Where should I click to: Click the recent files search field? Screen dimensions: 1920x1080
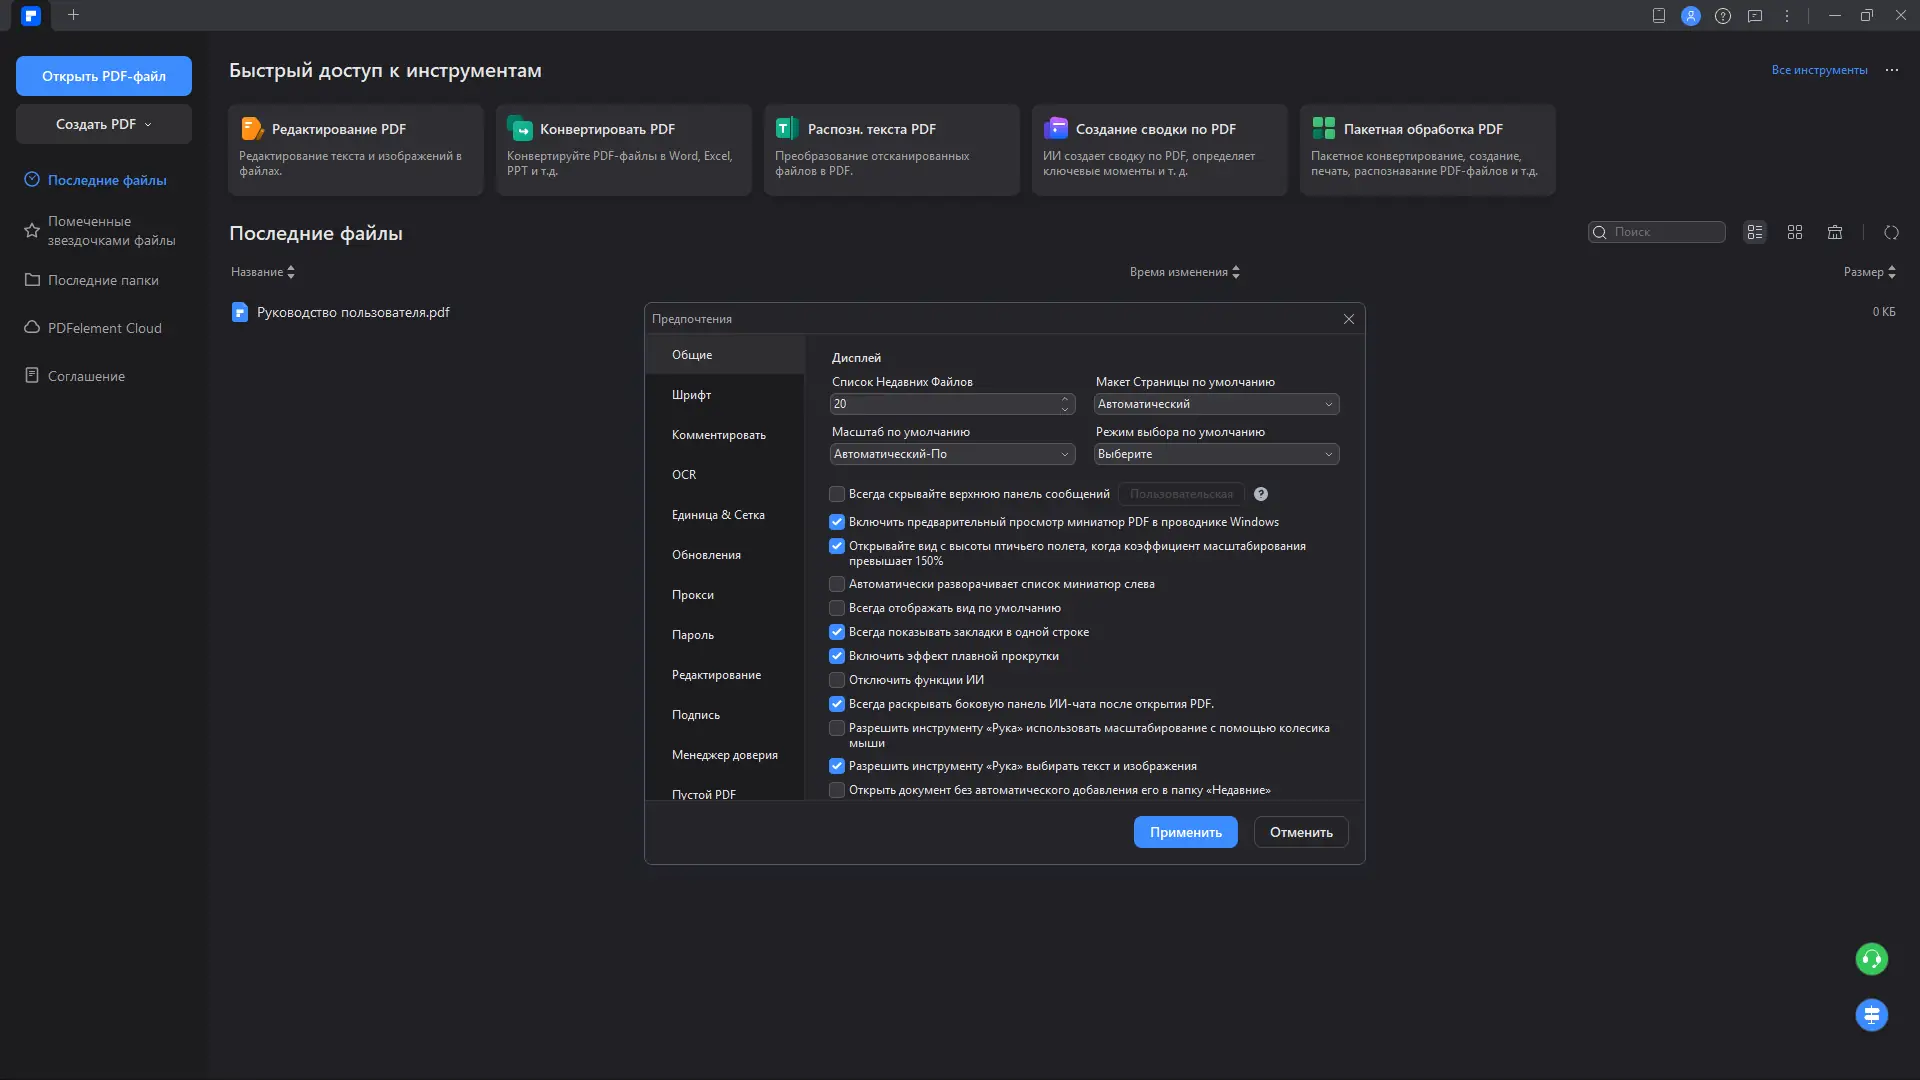click(1665, 232)
